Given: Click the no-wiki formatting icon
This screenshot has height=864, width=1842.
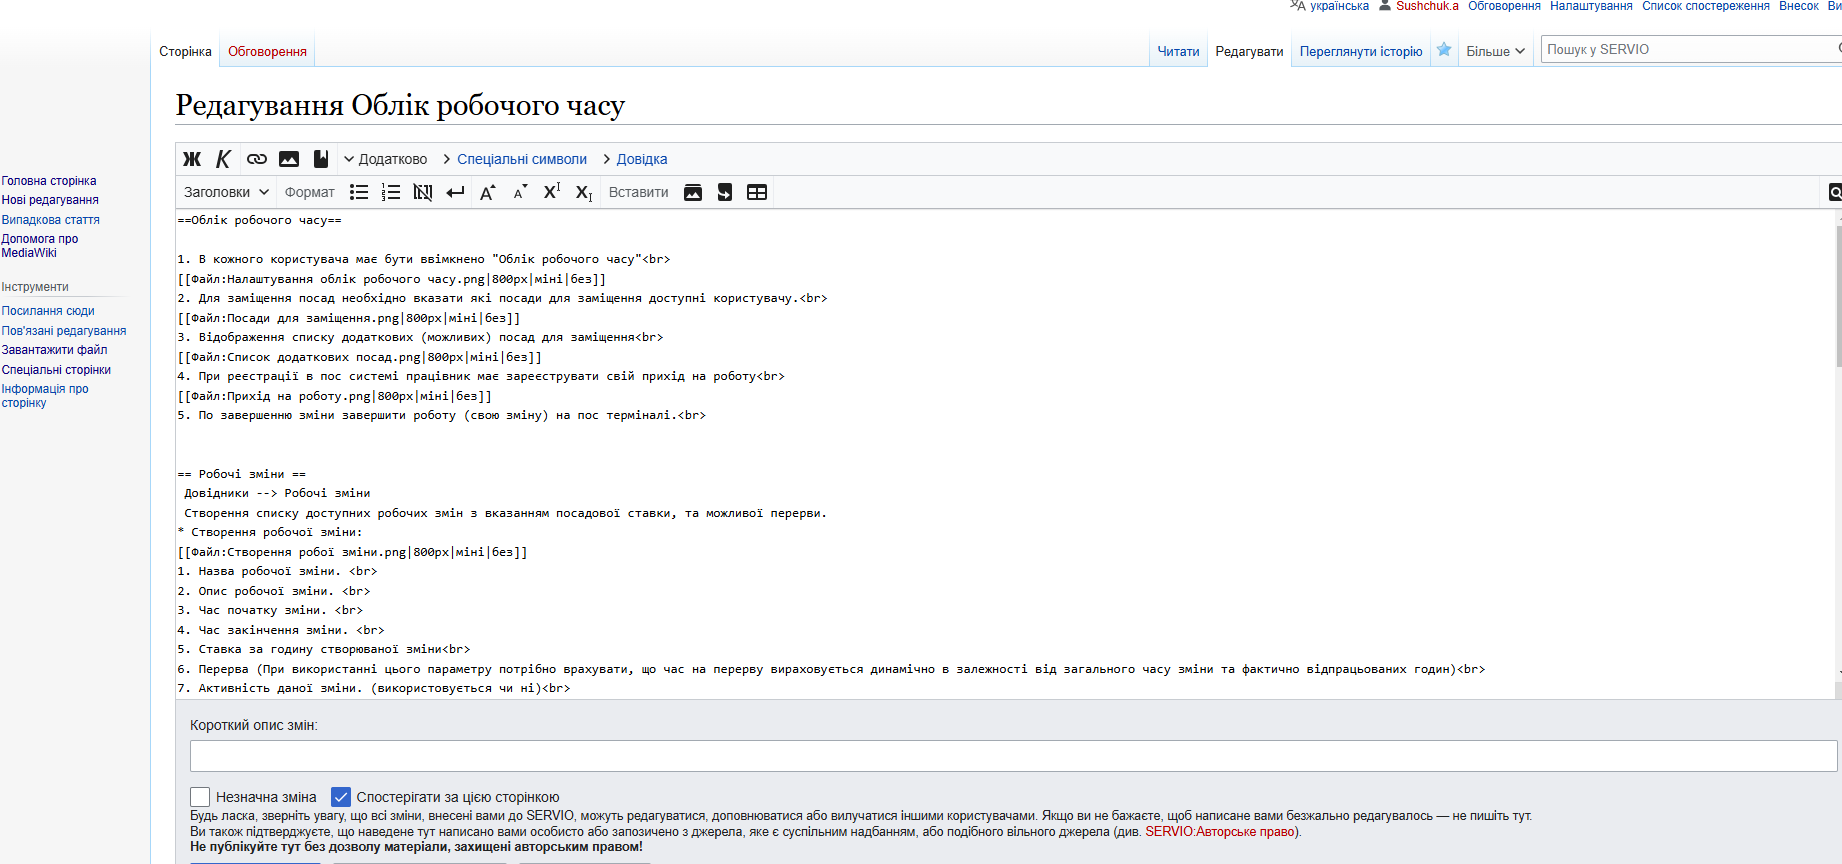Looking at the screenshot, I should [x=423, y=192].
